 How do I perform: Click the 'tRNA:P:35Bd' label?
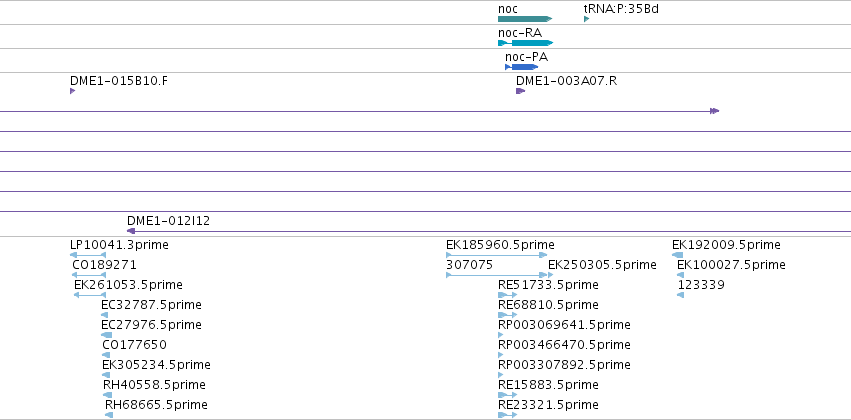coord(621,9)
